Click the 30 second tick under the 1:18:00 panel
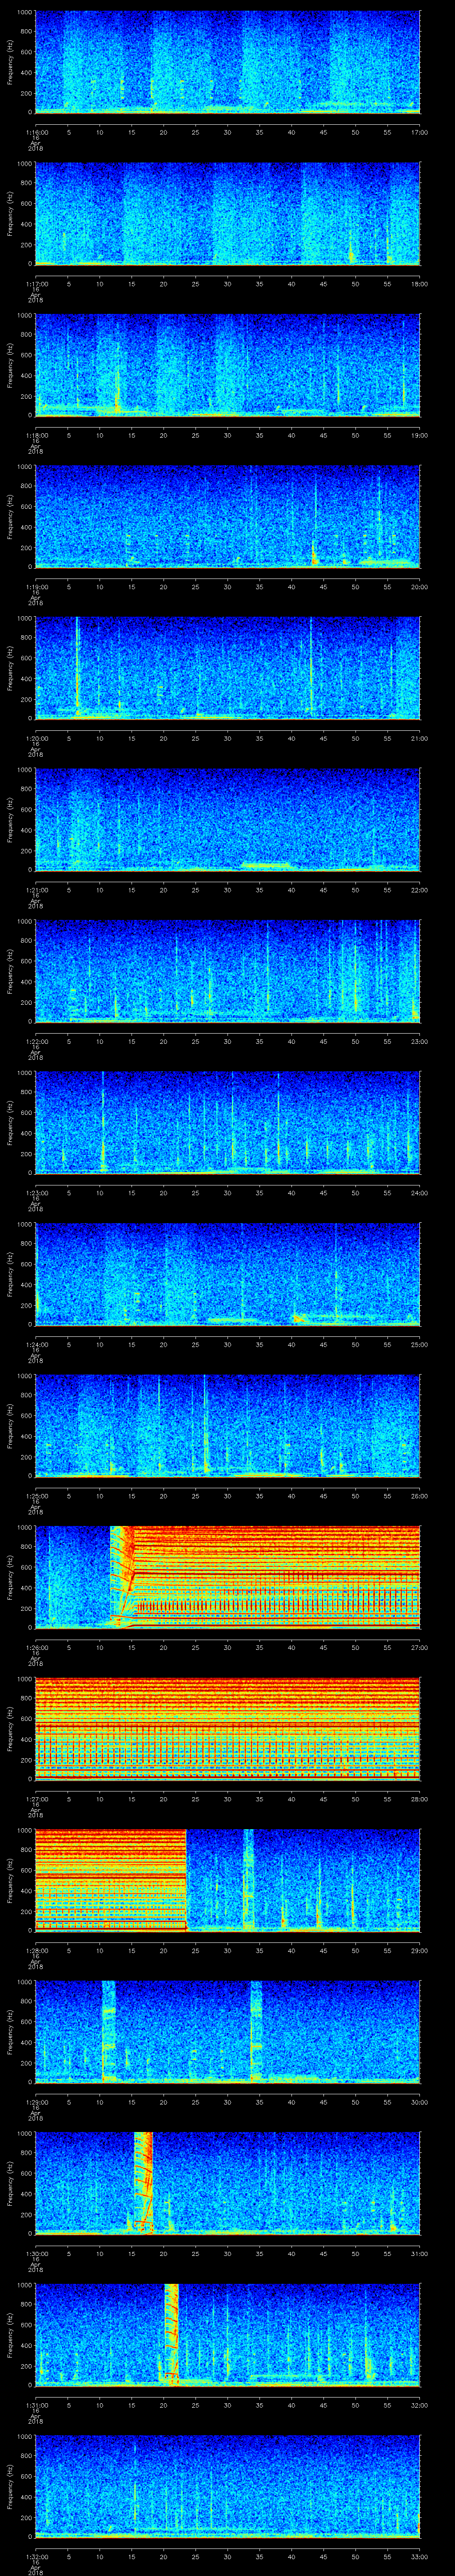Image resolution: width=455 pixels, height=2576 pixels. click(227, 435)
